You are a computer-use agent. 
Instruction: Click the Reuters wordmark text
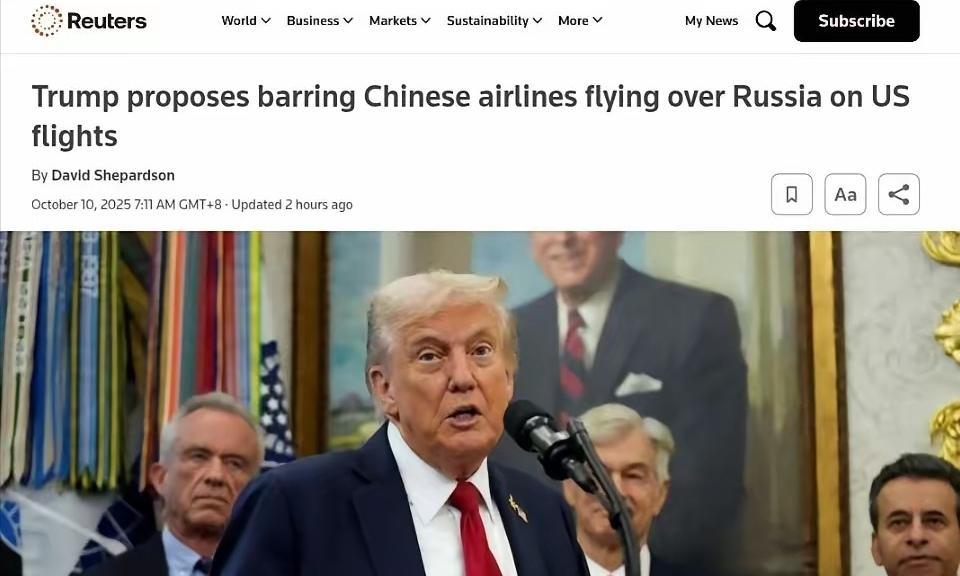pos(107,21)
